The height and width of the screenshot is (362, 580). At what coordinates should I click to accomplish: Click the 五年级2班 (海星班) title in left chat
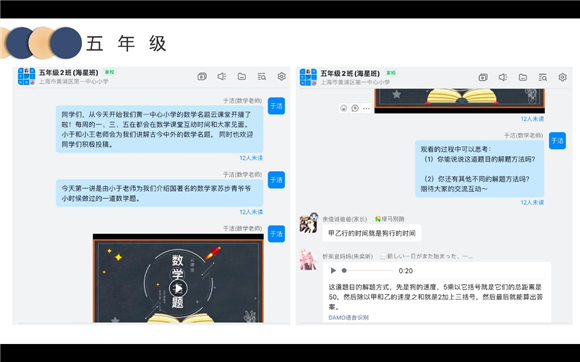tap(69, 72)
